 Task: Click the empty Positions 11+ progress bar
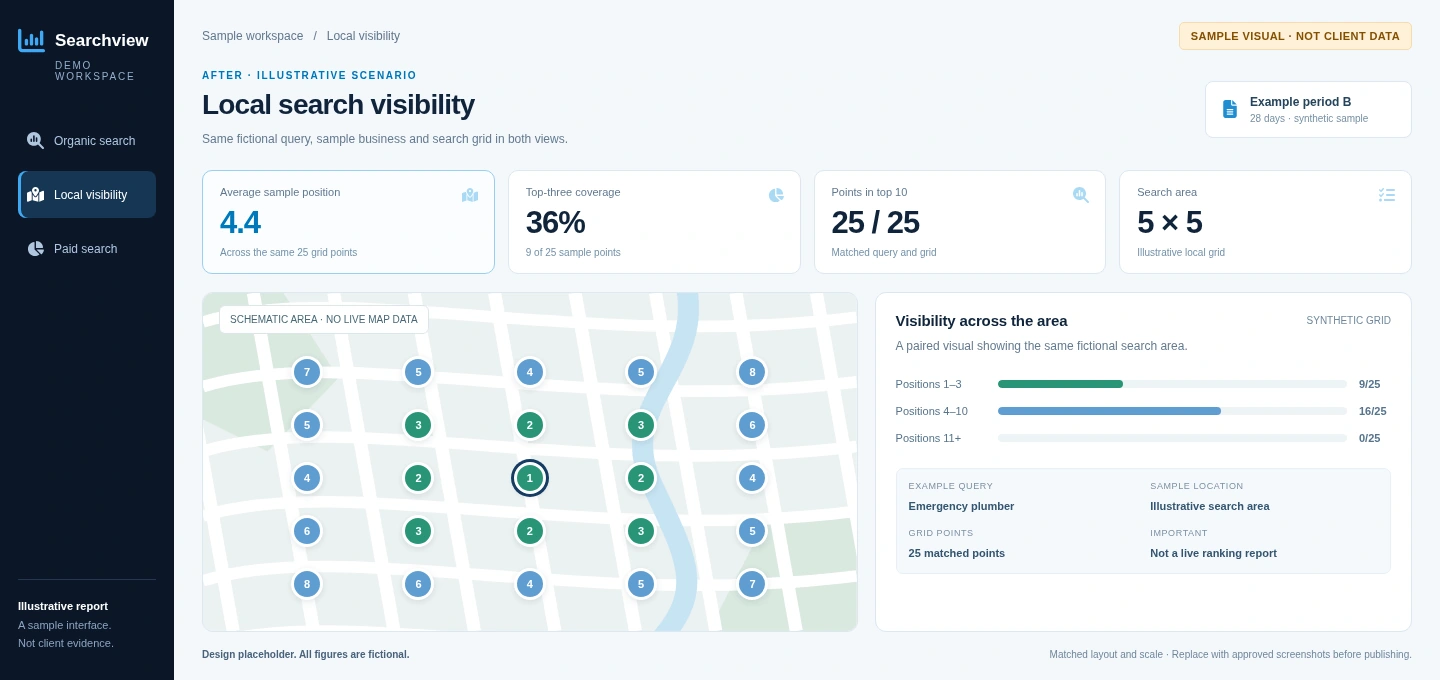point(1172,438)
